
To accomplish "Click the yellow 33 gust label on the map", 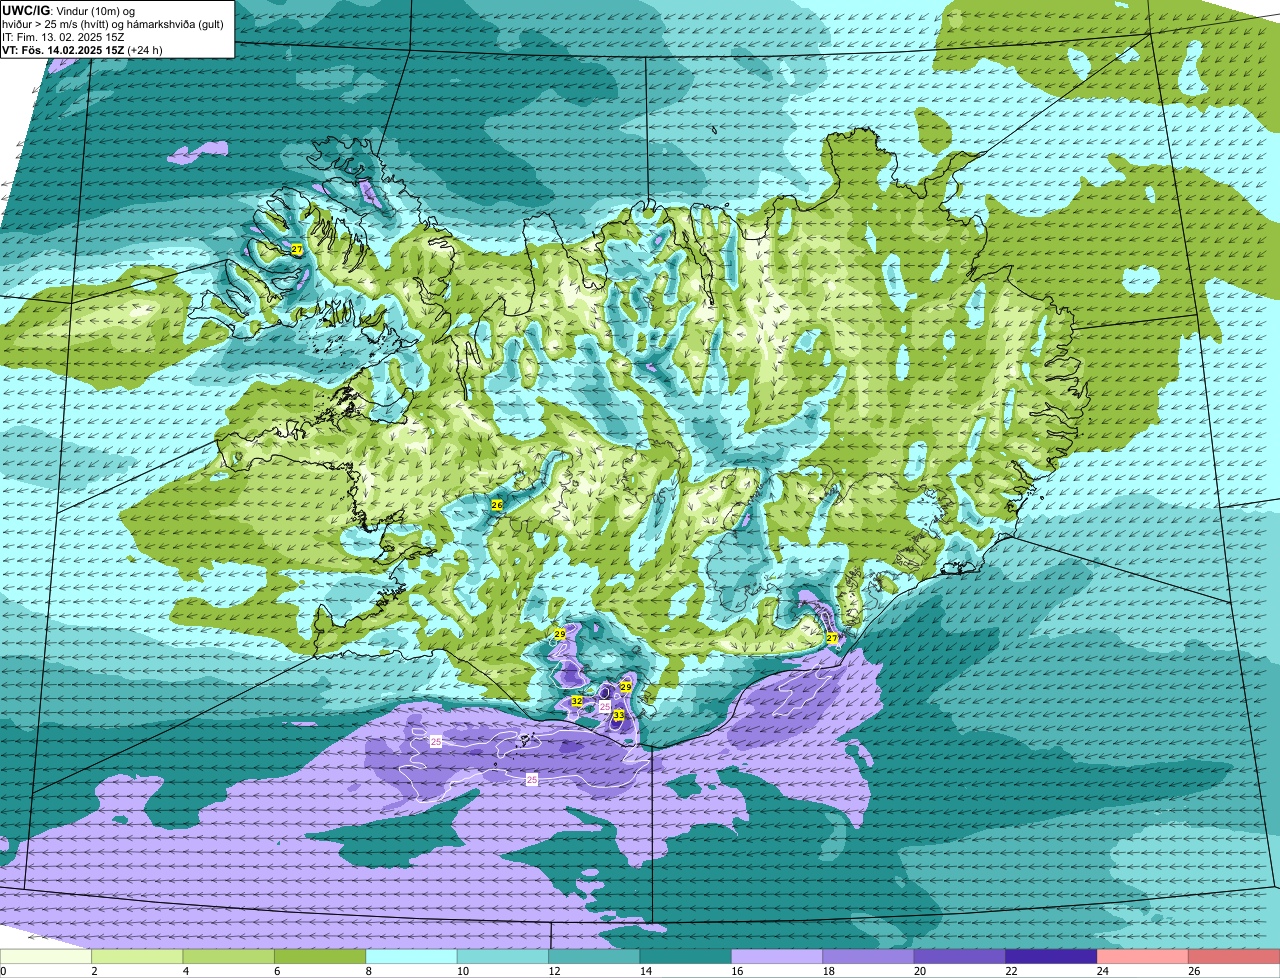I will click(x=619, y=715).
